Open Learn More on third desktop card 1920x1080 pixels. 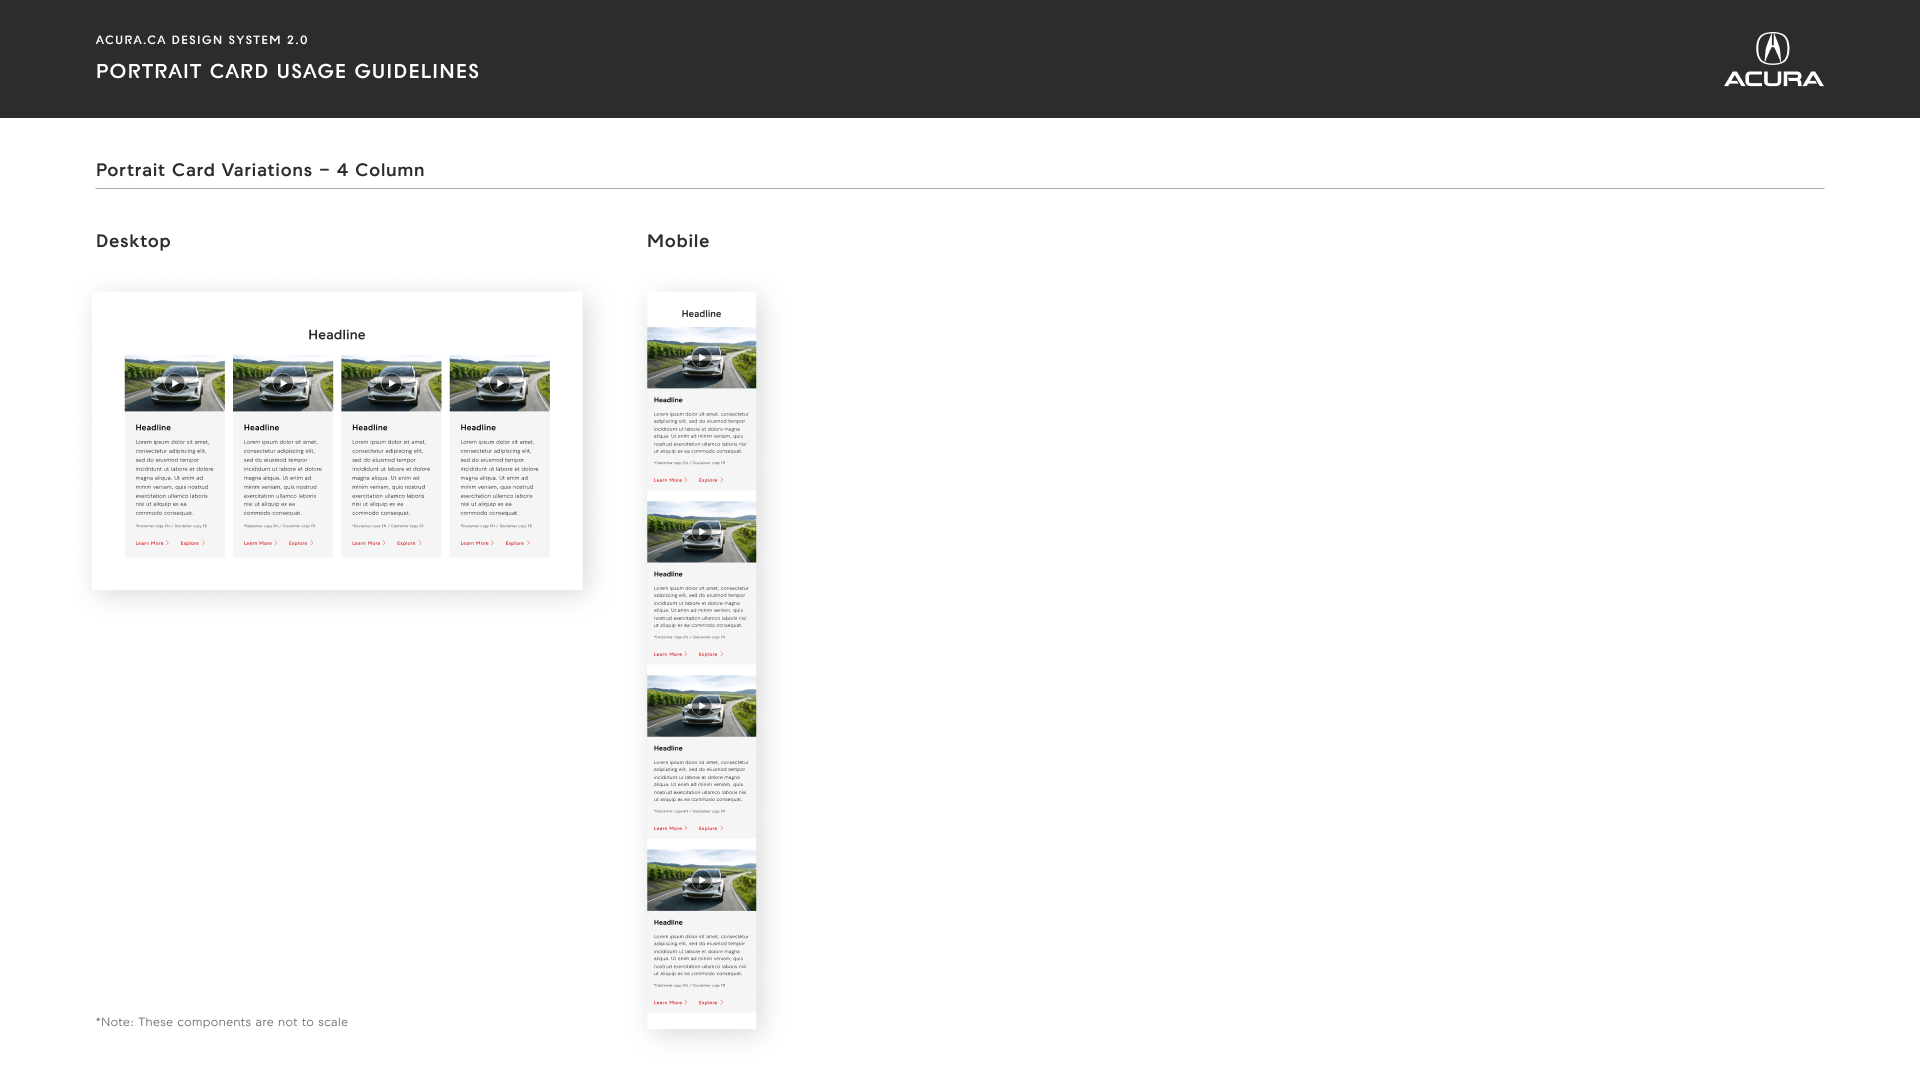(x=368, y=543)
